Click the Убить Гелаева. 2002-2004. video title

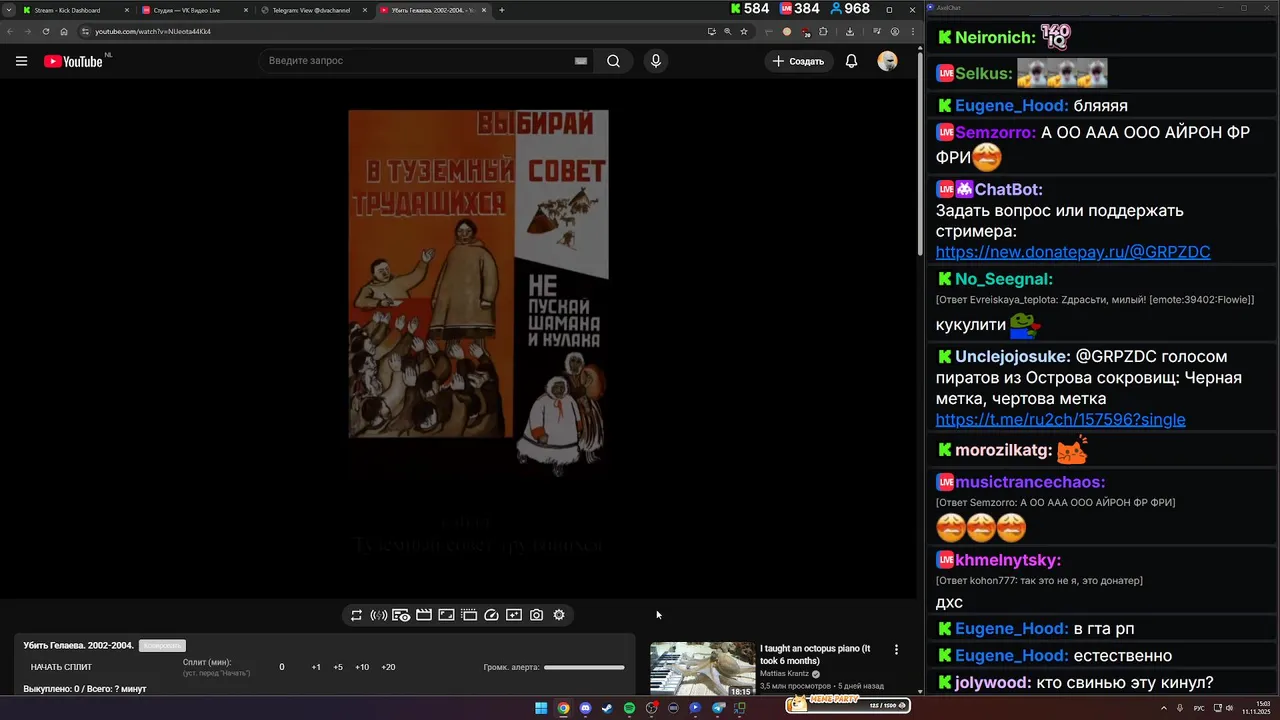point(79,646)
